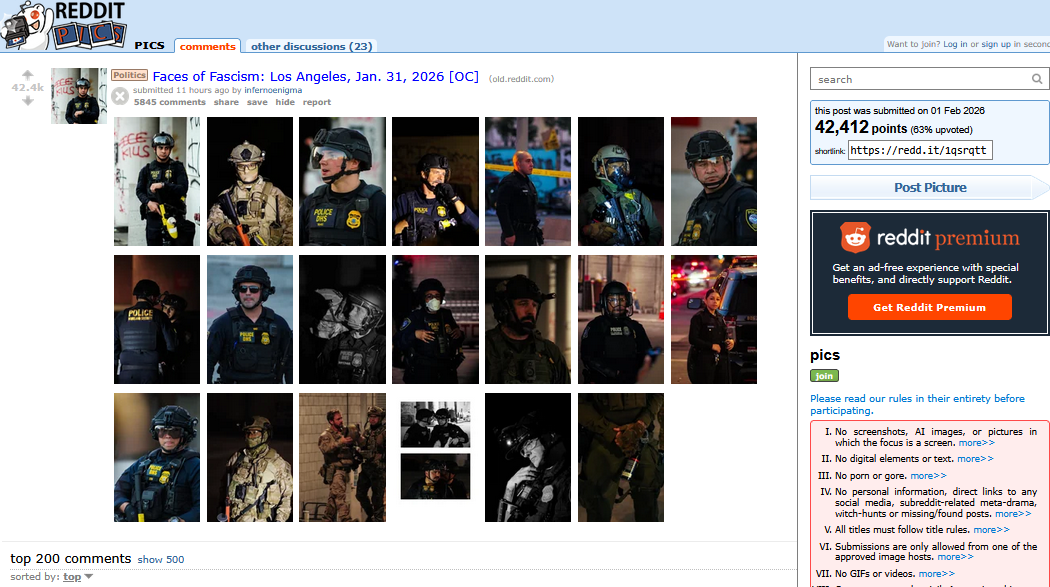Open the 5845 comments link
Screen dimensions: 1050x587
pyautogui.click(x=169, y=102)
